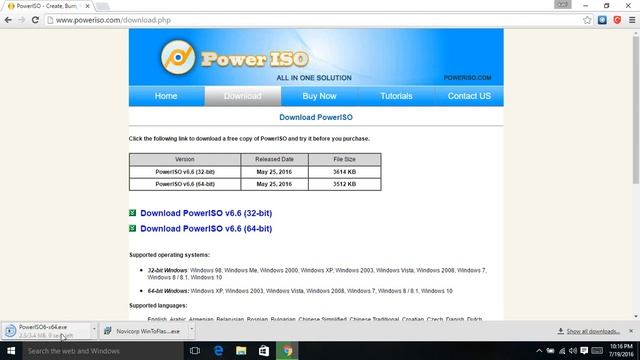Click the page vertical scrollbar thumb
The width and height of the screenshot is (640, 360).
pos(636,110)
